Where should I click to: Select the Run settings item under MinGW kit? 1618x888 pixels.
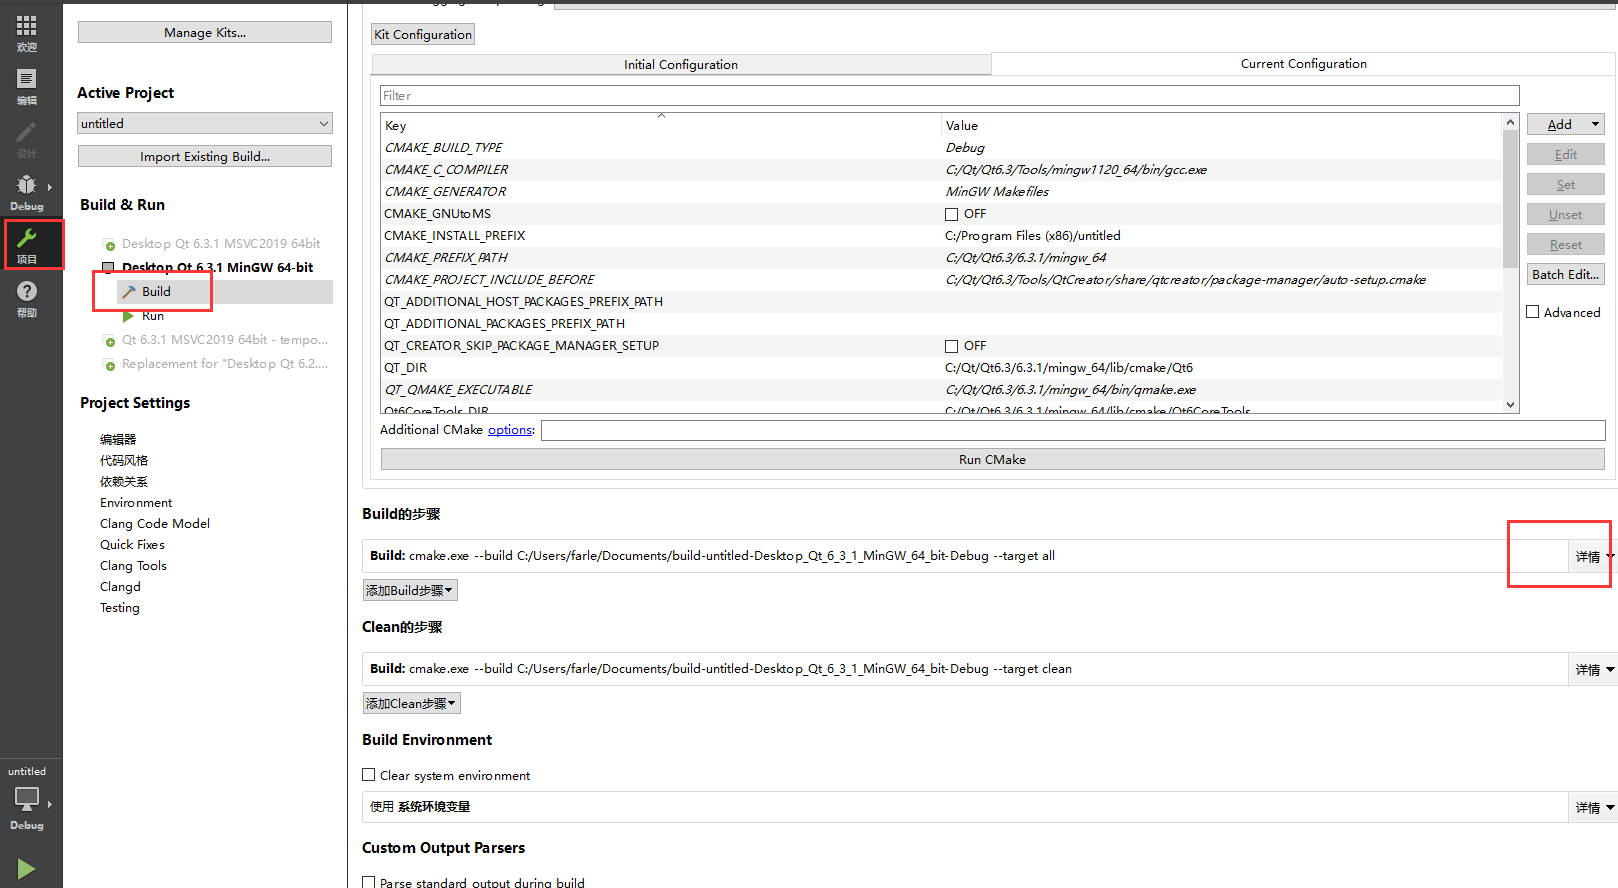[153, 316]
